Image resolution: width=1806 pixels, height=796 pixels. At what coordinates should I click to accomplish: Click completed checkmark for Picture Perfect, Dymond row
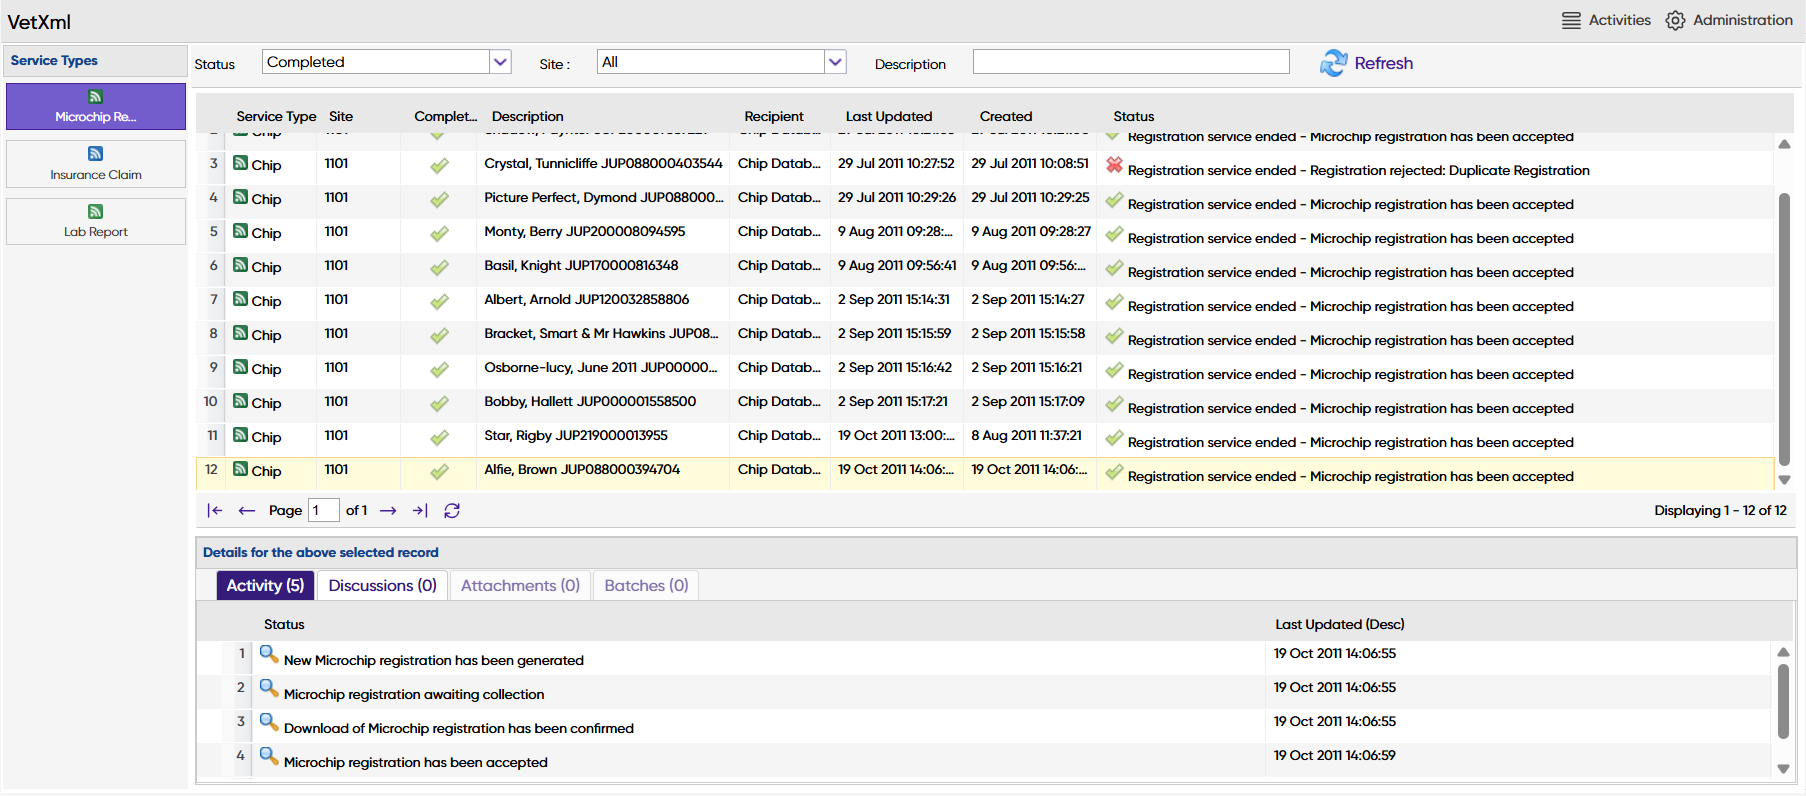point(439,200)
